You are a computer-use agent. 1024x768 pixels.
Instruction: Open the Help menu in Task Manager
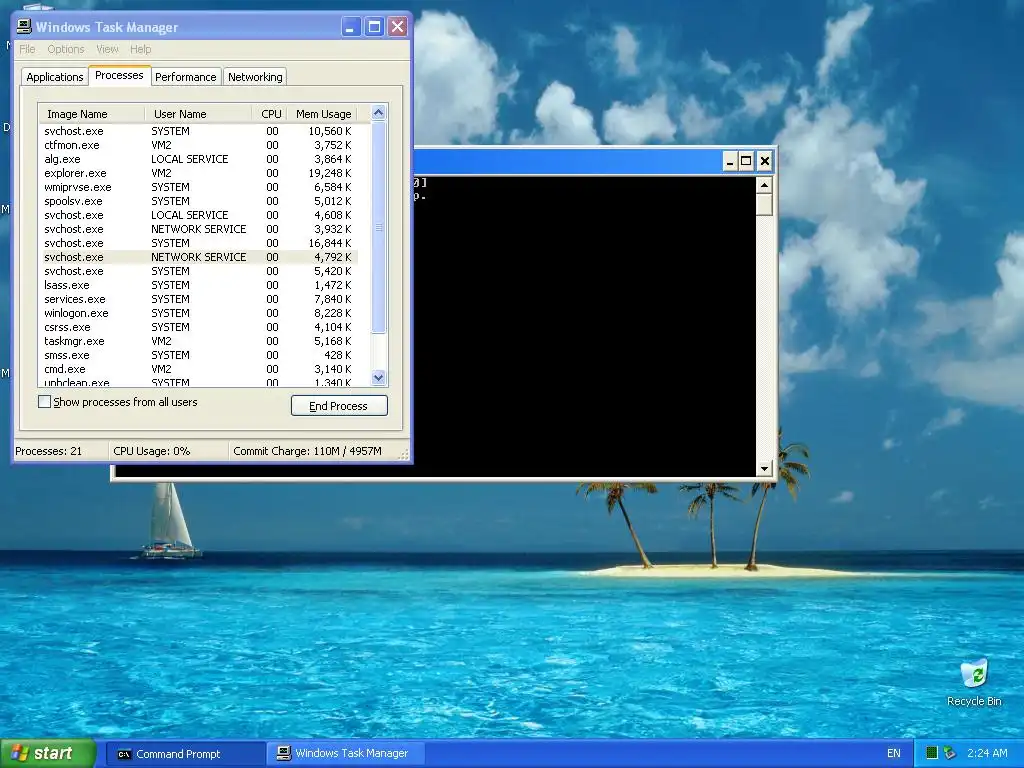click(x=140, y=49)
